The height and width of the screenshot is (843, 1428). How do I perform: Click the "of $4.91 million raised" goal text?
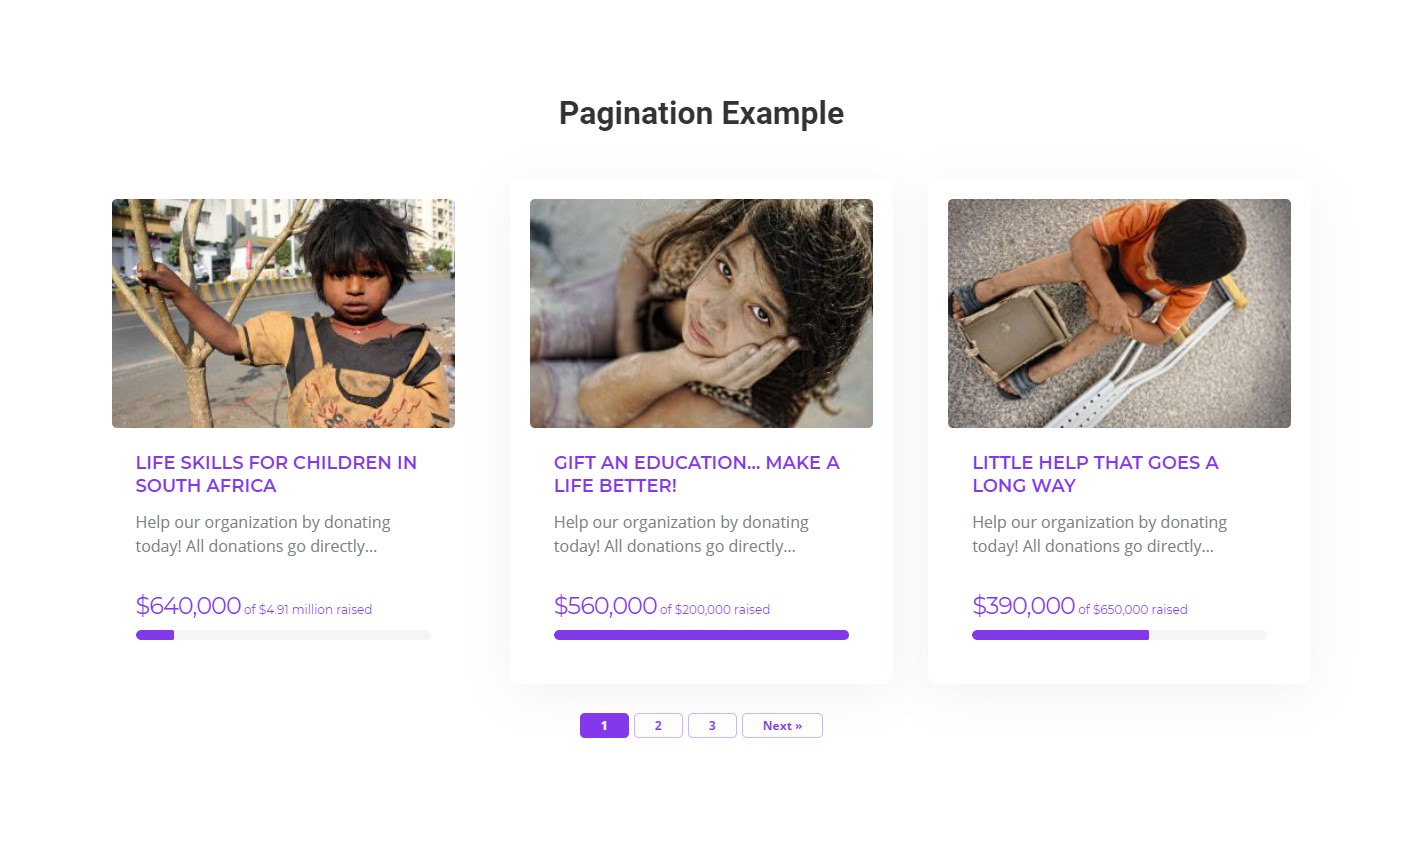(x=308, y=609)
